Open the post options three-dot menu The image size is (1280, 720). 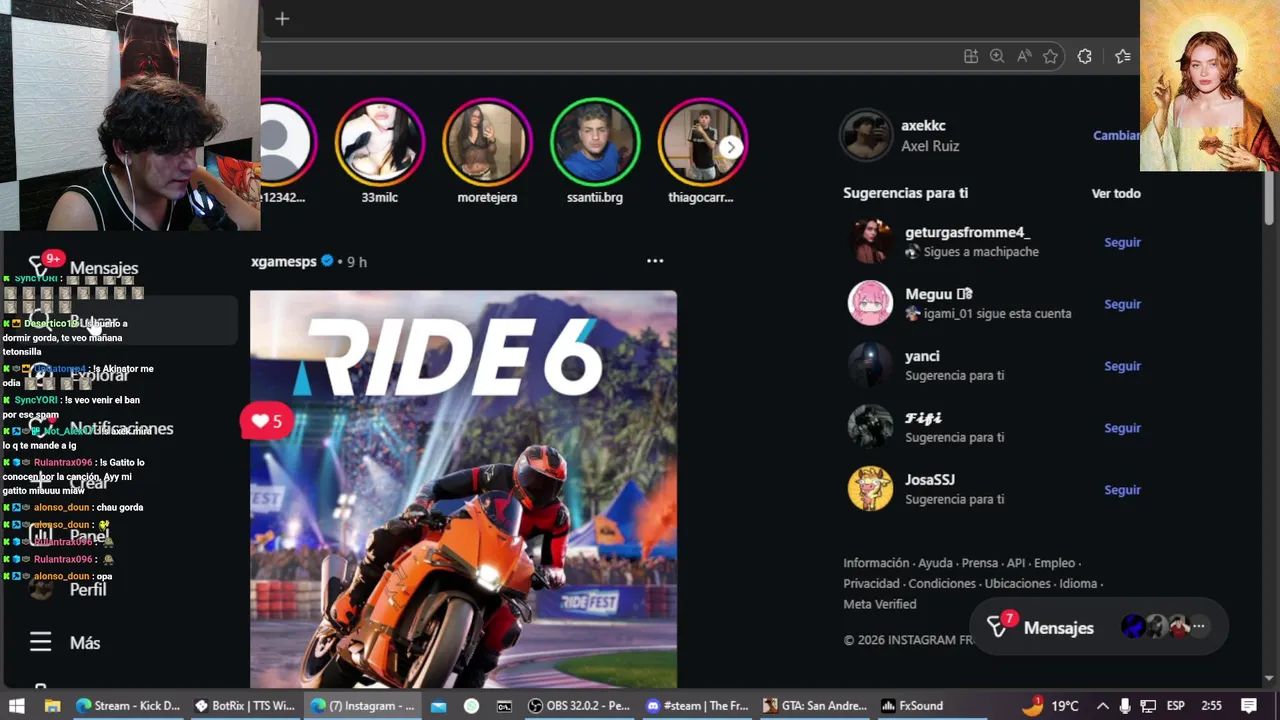click(x=655, y=261)
